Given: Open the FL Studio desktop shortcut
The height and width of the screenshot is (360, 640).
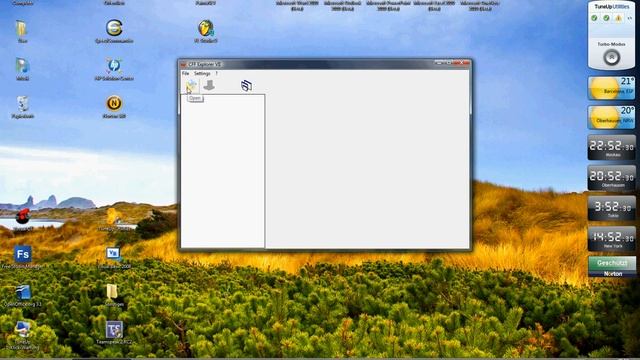Looking at the screenshot, I should [207, 28].
